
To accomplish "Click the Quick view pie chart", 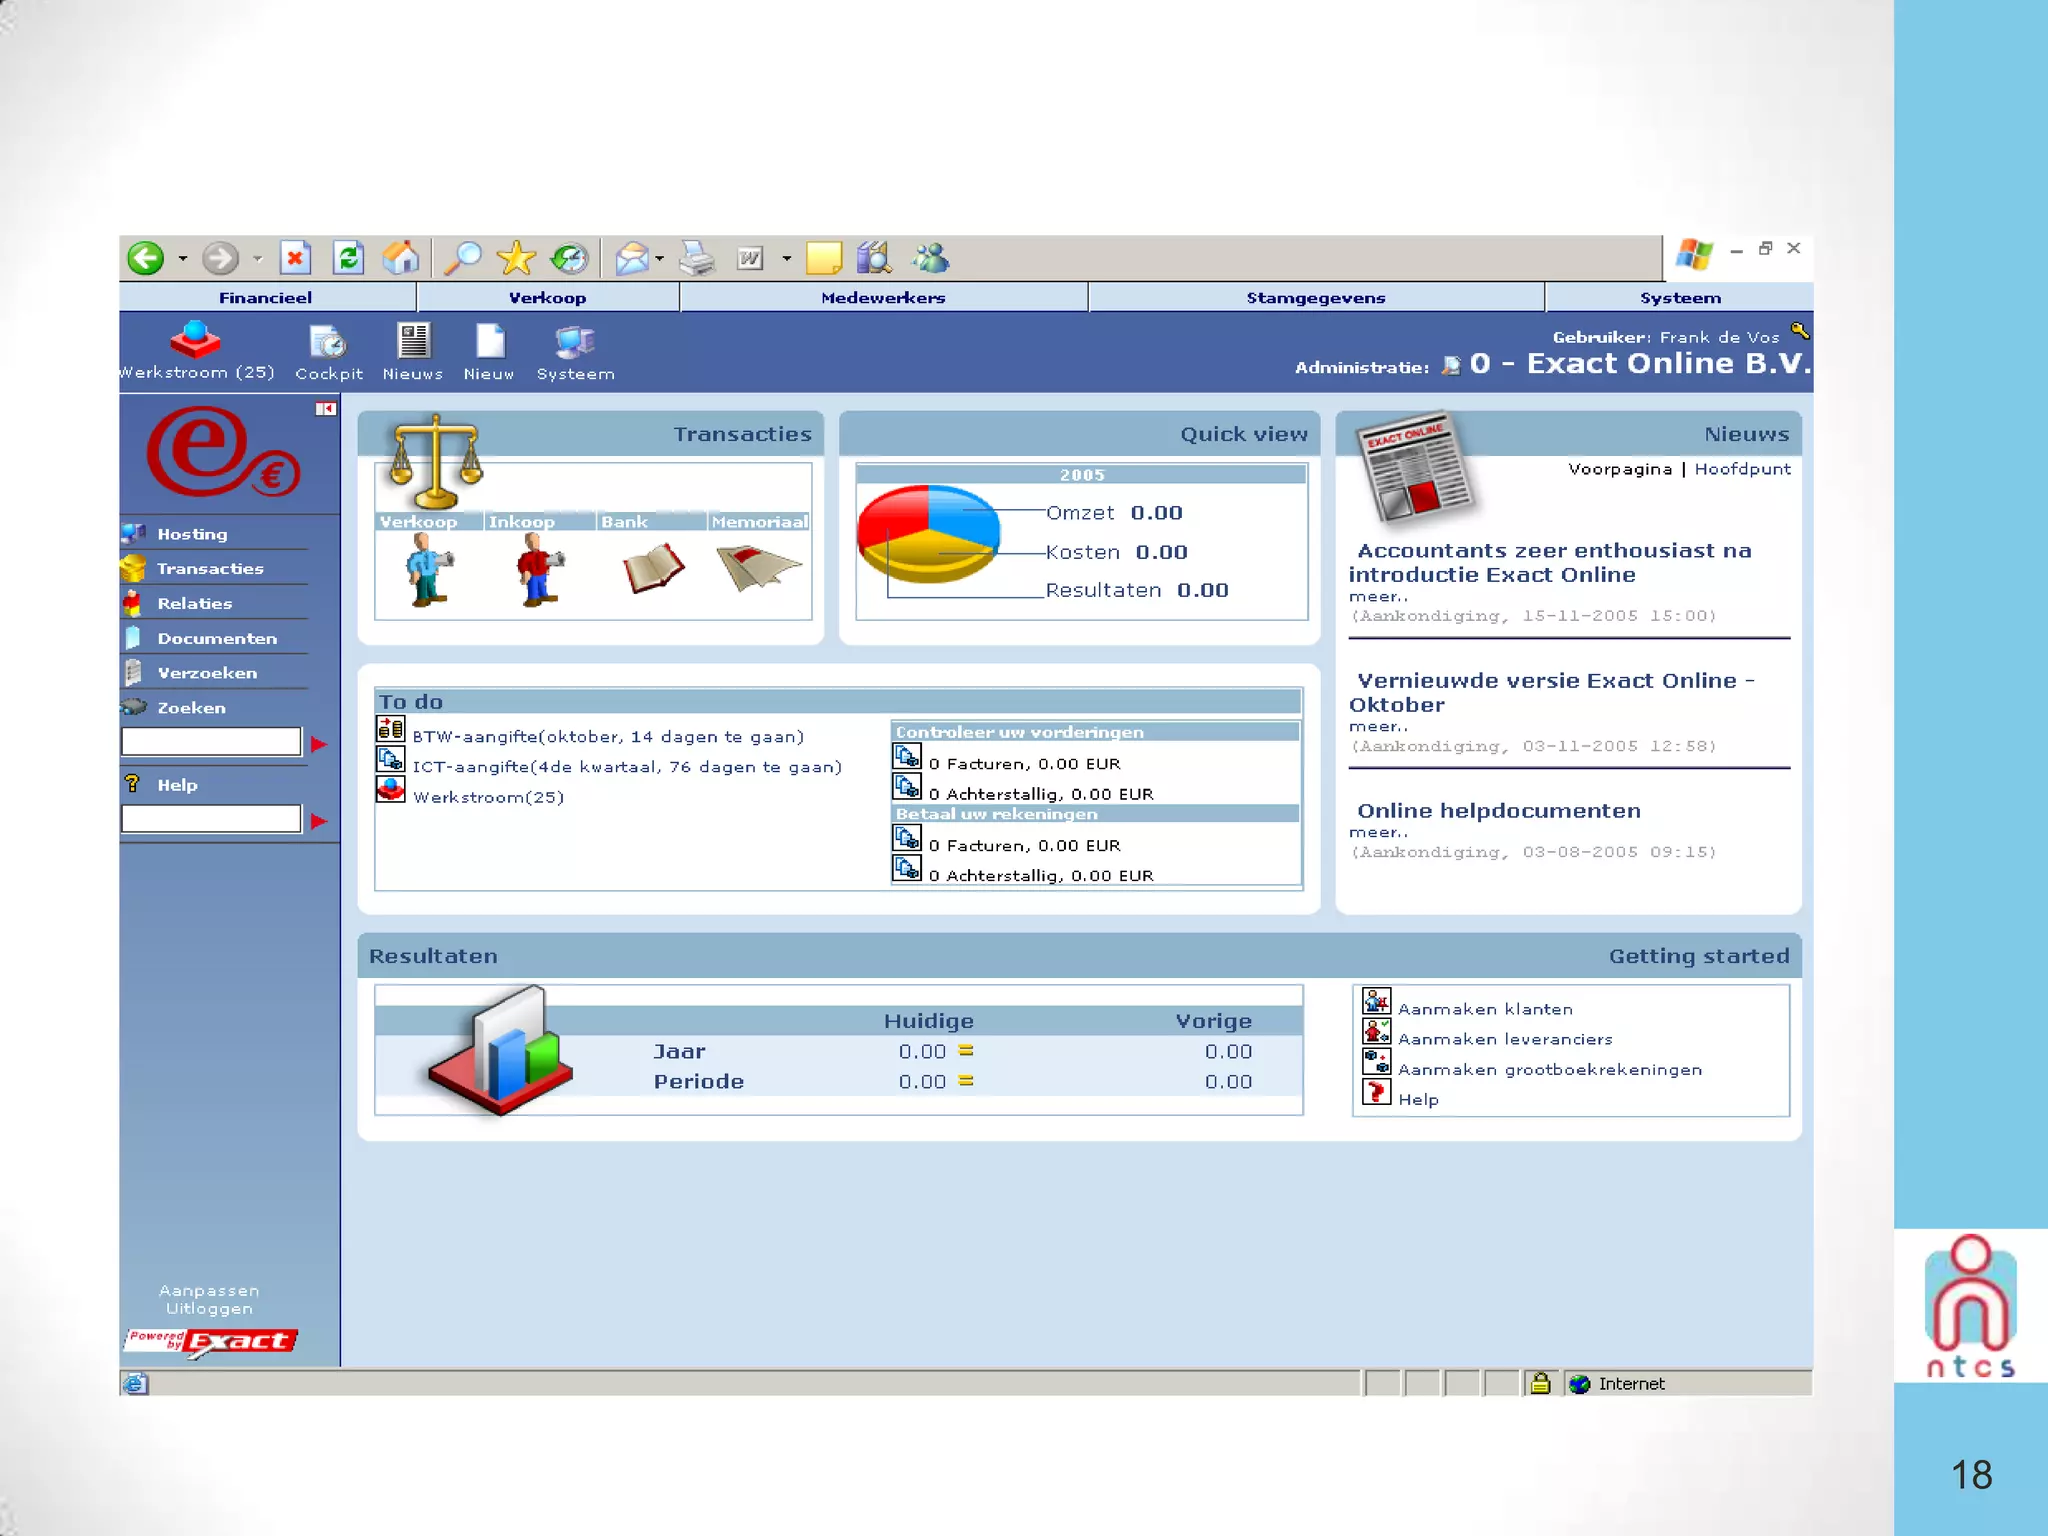I will pos(929,533).
